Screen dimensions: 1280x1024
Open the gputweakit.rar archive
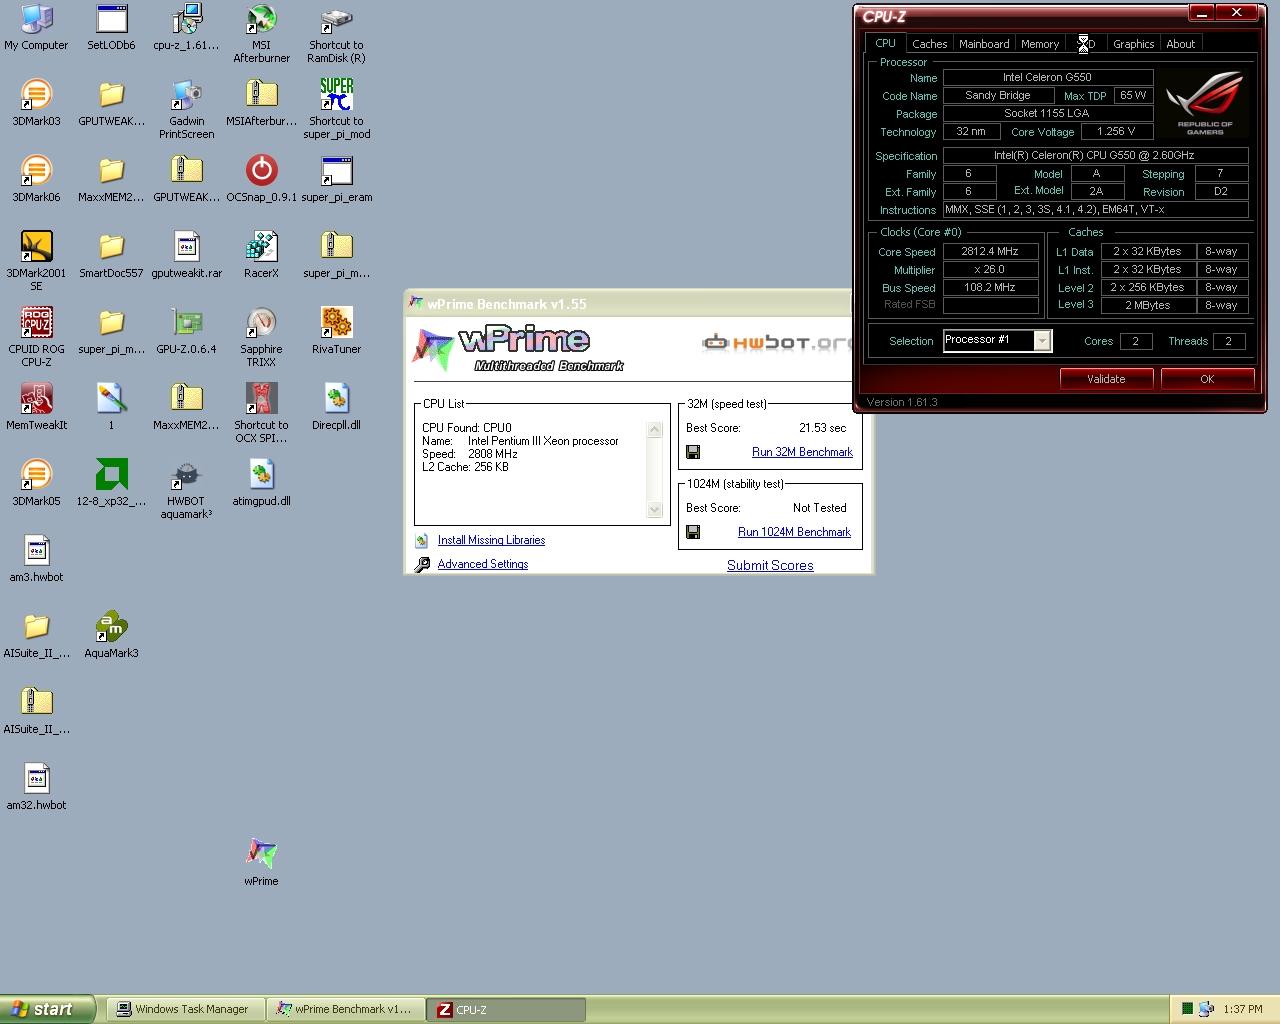pos(186,256)
